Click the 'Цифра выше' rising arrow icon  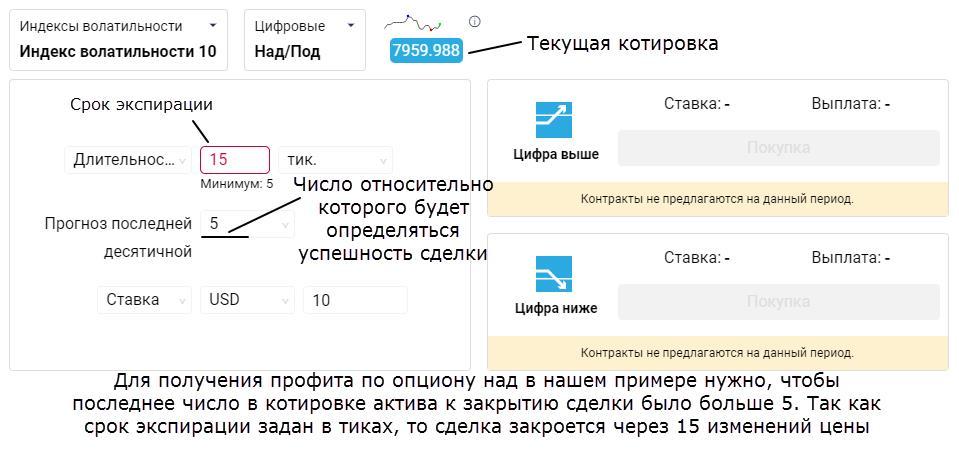click(554, 120)
